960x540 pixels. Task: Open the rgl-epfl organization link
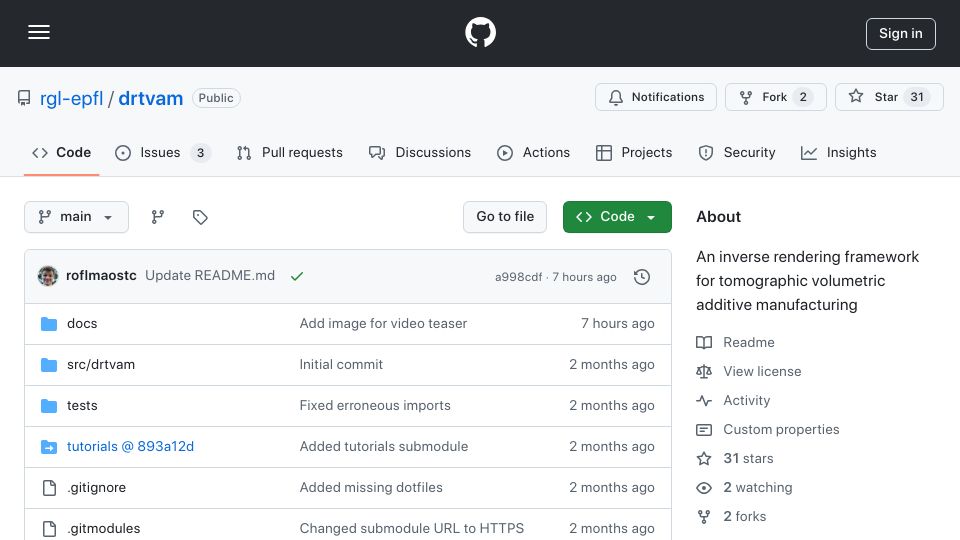pos(71,98)
